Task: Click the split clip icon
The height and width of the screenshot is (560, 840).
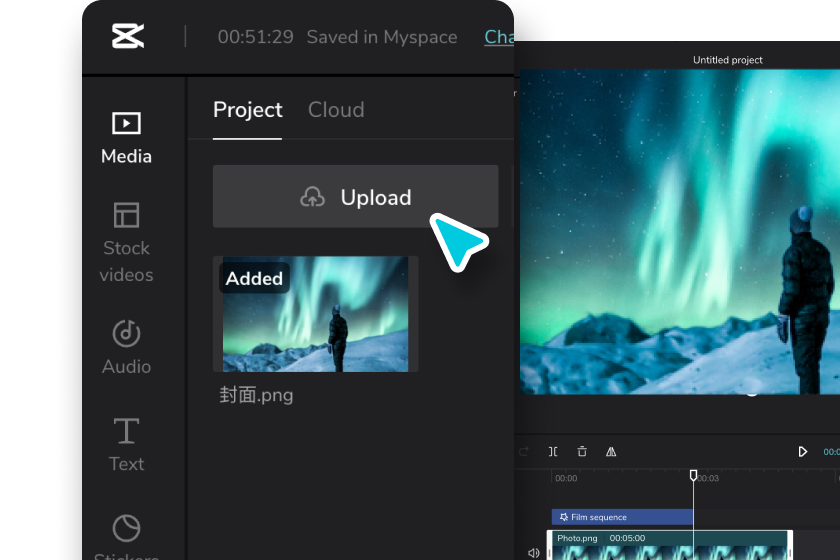Action: [553, 452]
